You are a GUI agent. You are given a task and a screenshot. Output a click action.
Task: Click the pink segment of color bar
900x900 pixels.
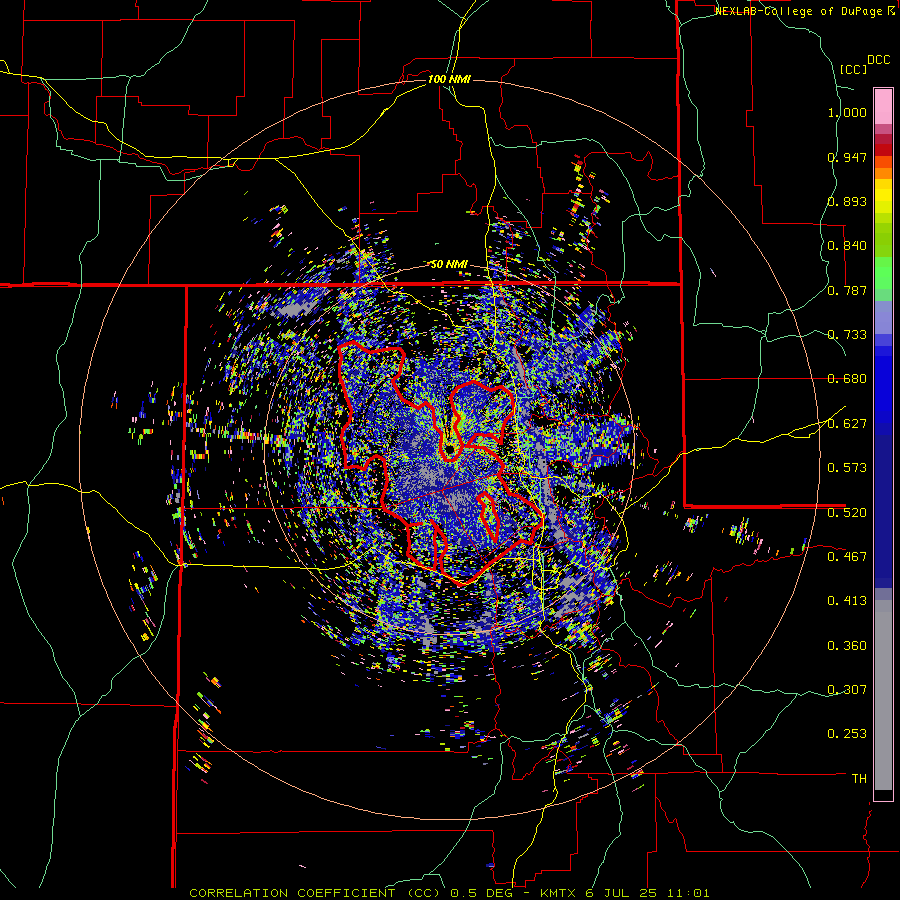point(883,106)
